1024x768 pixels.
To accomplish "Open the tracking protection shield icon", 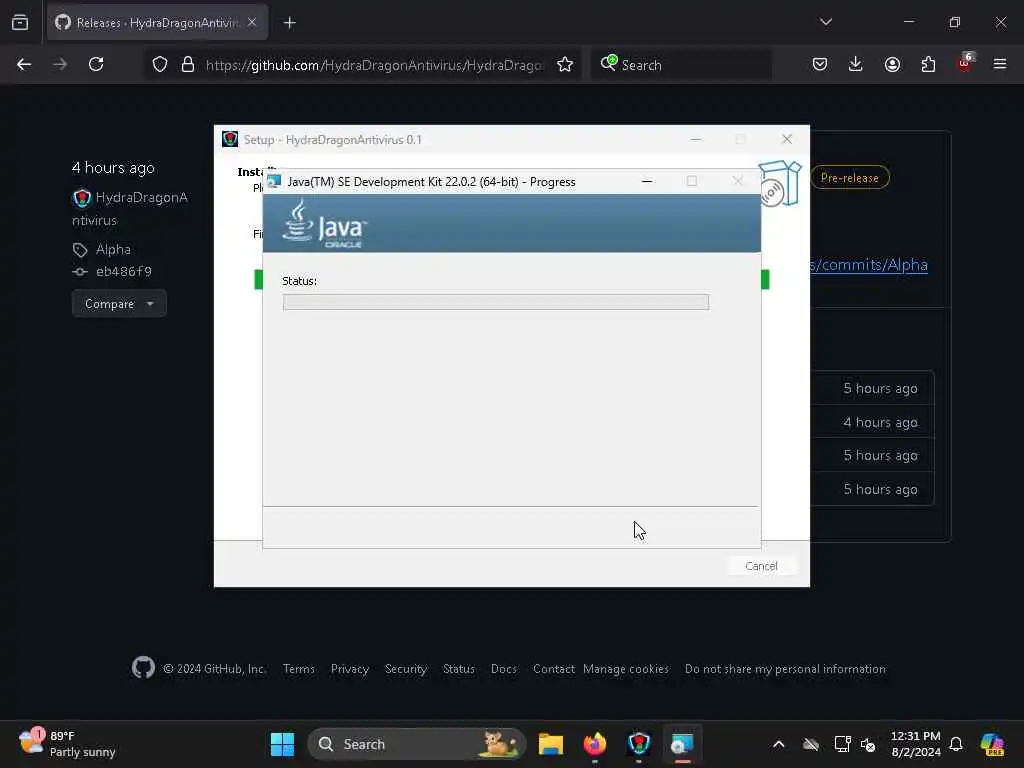I will pyautogui.click(x=160, y=65).
